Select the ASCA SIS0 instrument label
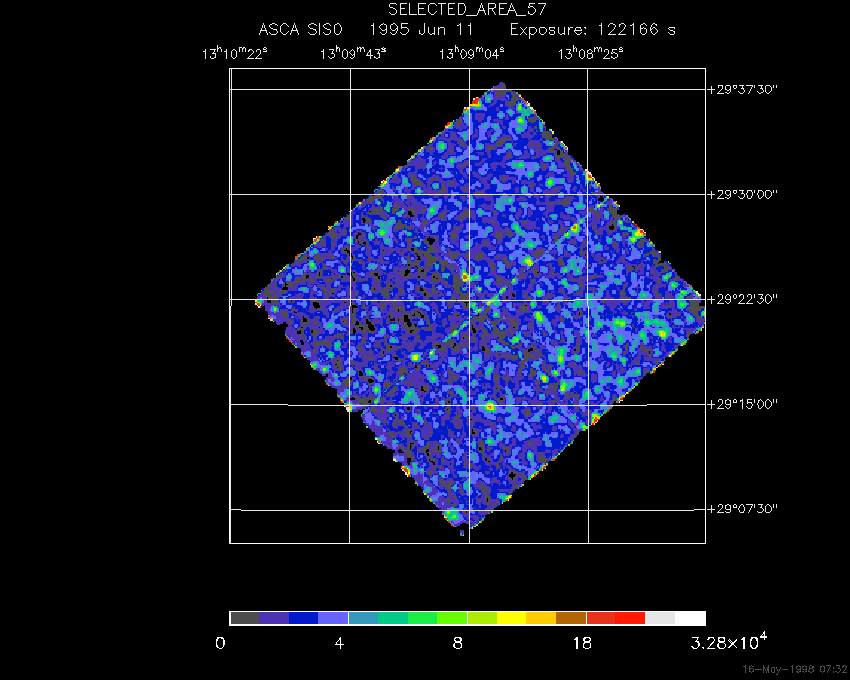850x680 pixels. point(301,30)
